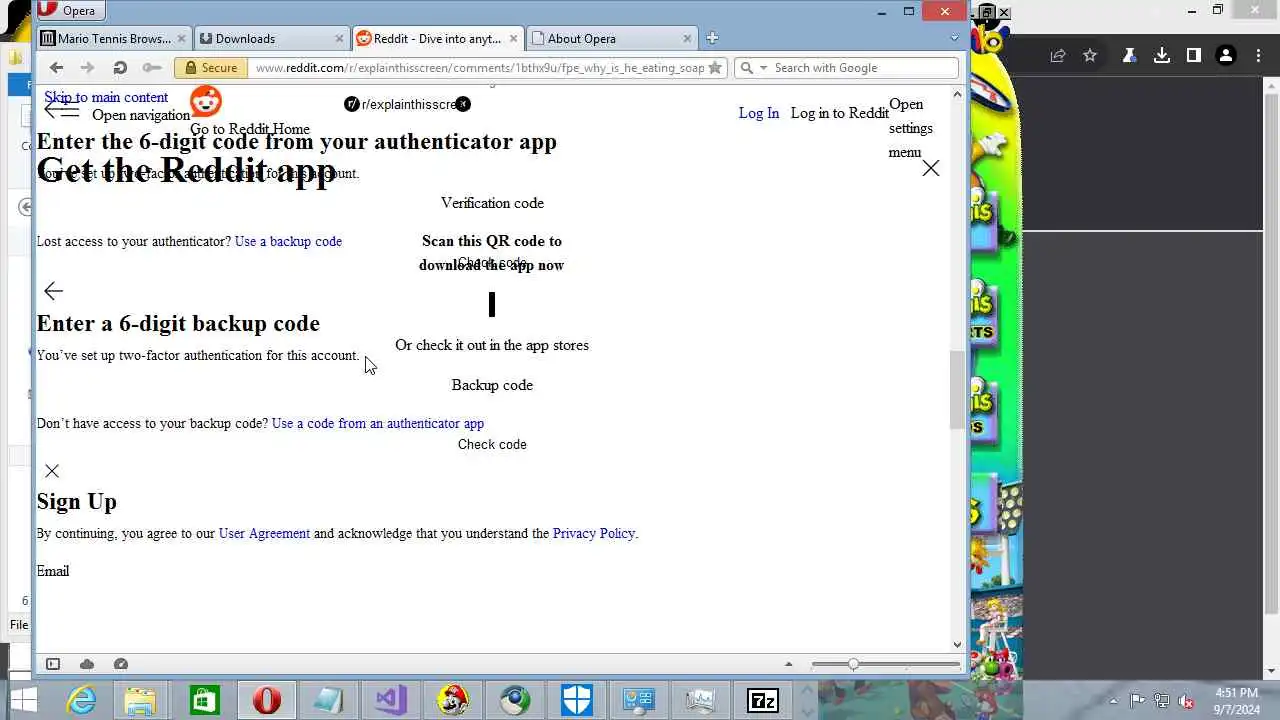Click the Verification code field label
1280x720 pixels.
pos(492,203)
